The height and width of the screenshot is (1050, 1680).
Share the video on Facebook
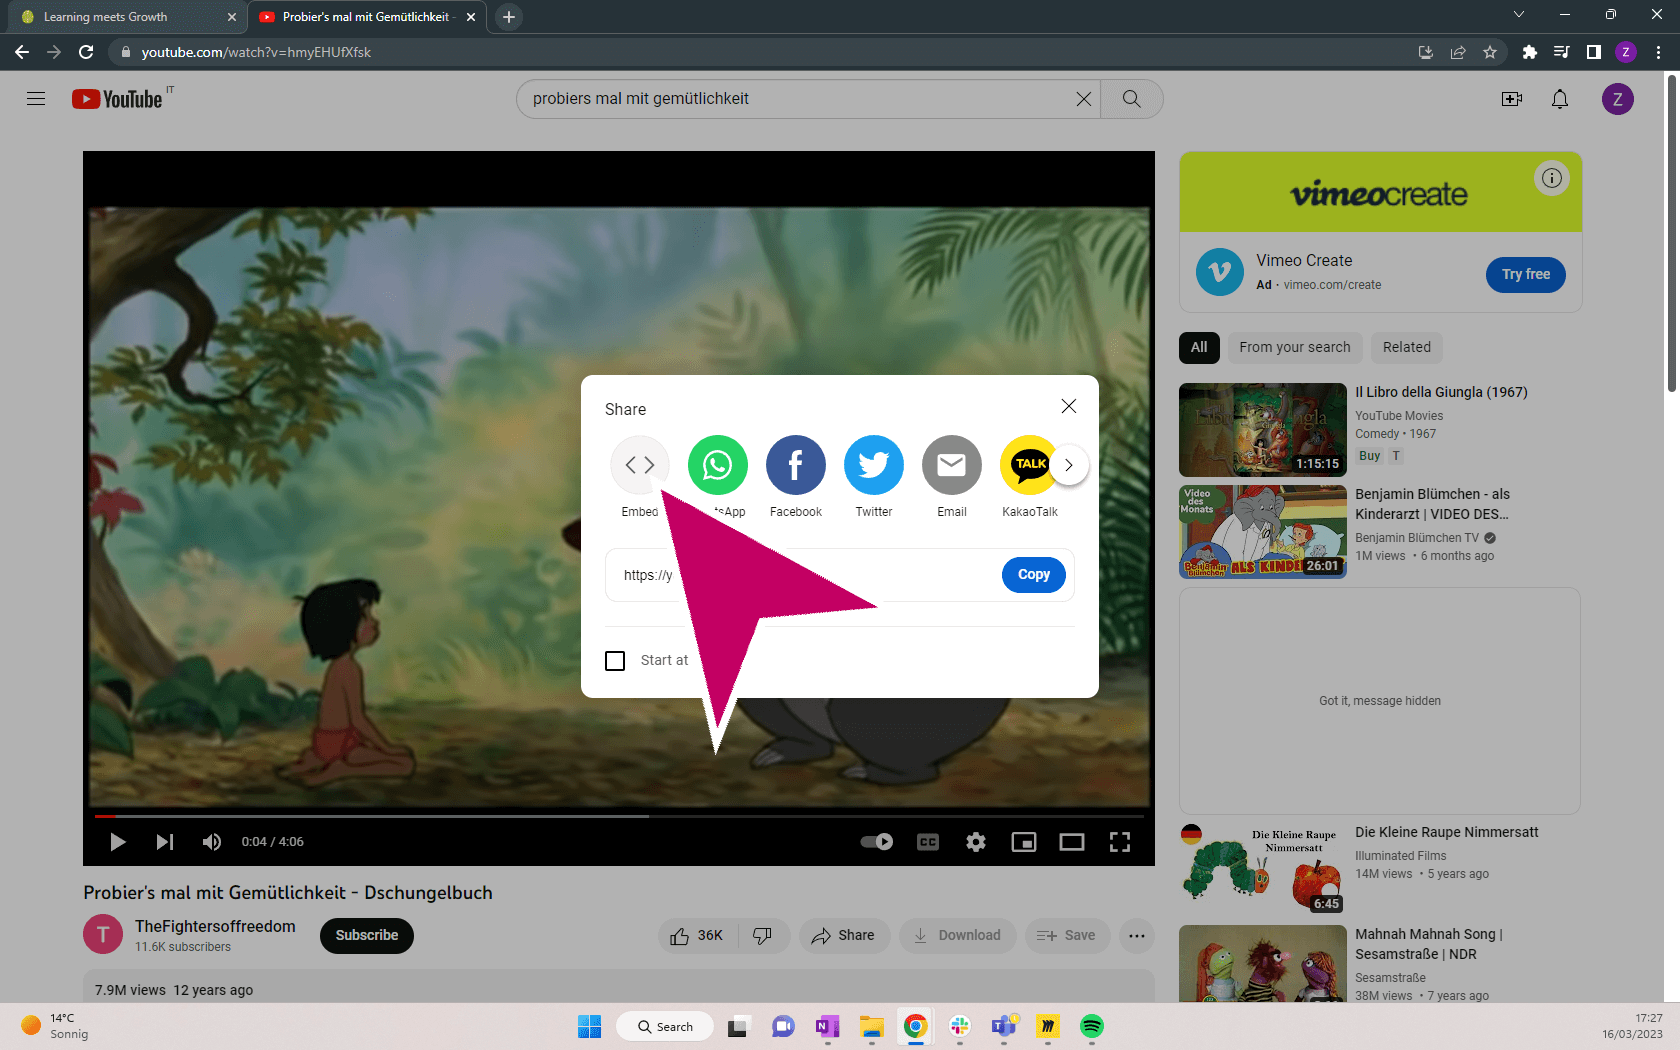(796, 465)
